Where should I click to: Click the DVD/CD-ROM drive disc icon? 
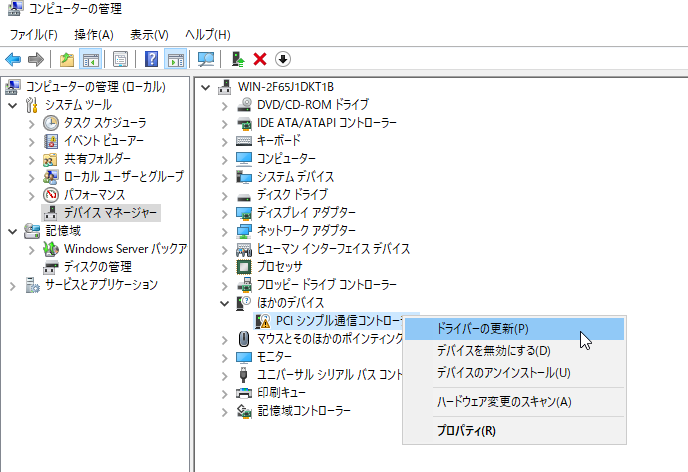pyautogui.click(x=244, y=105)
